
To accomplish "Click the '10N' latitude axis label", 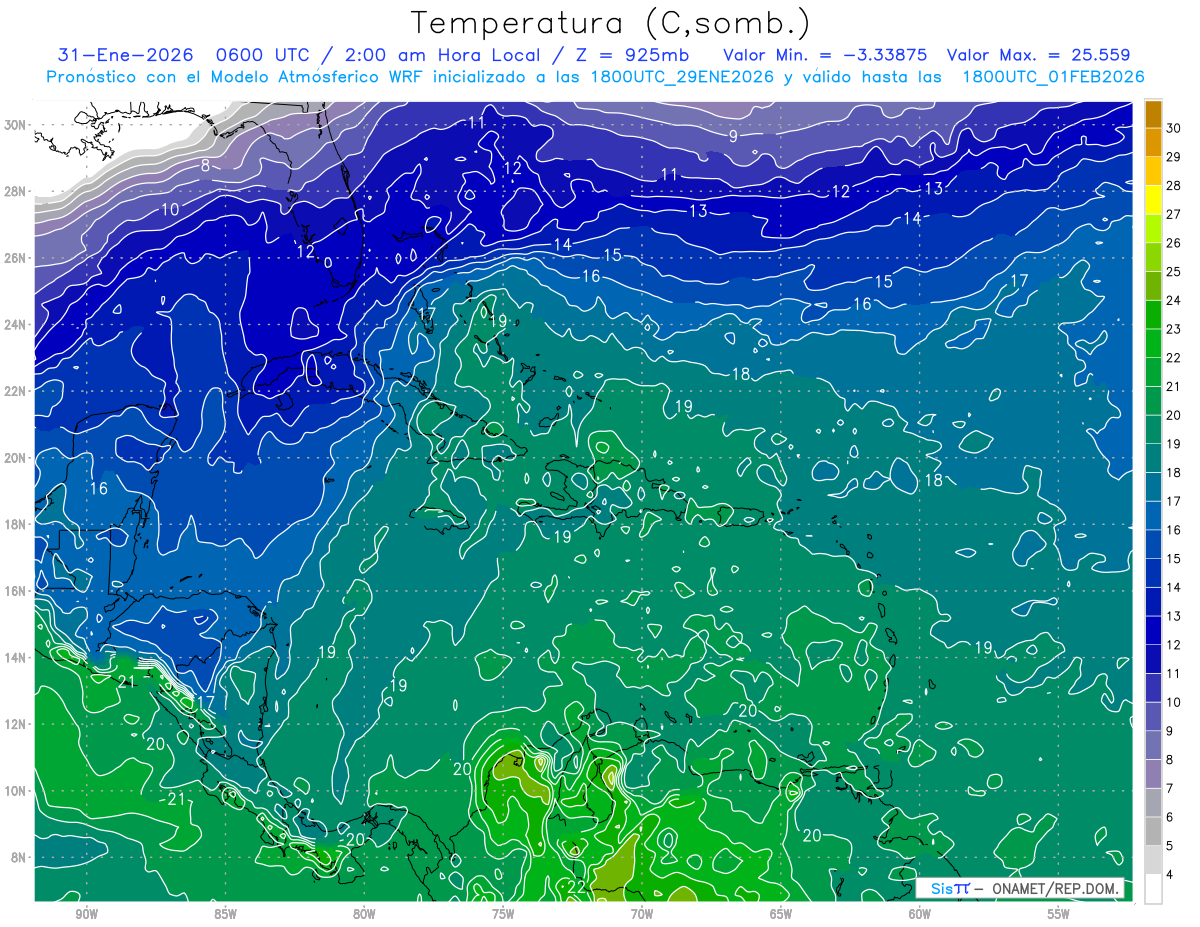I will pos(15,790).
